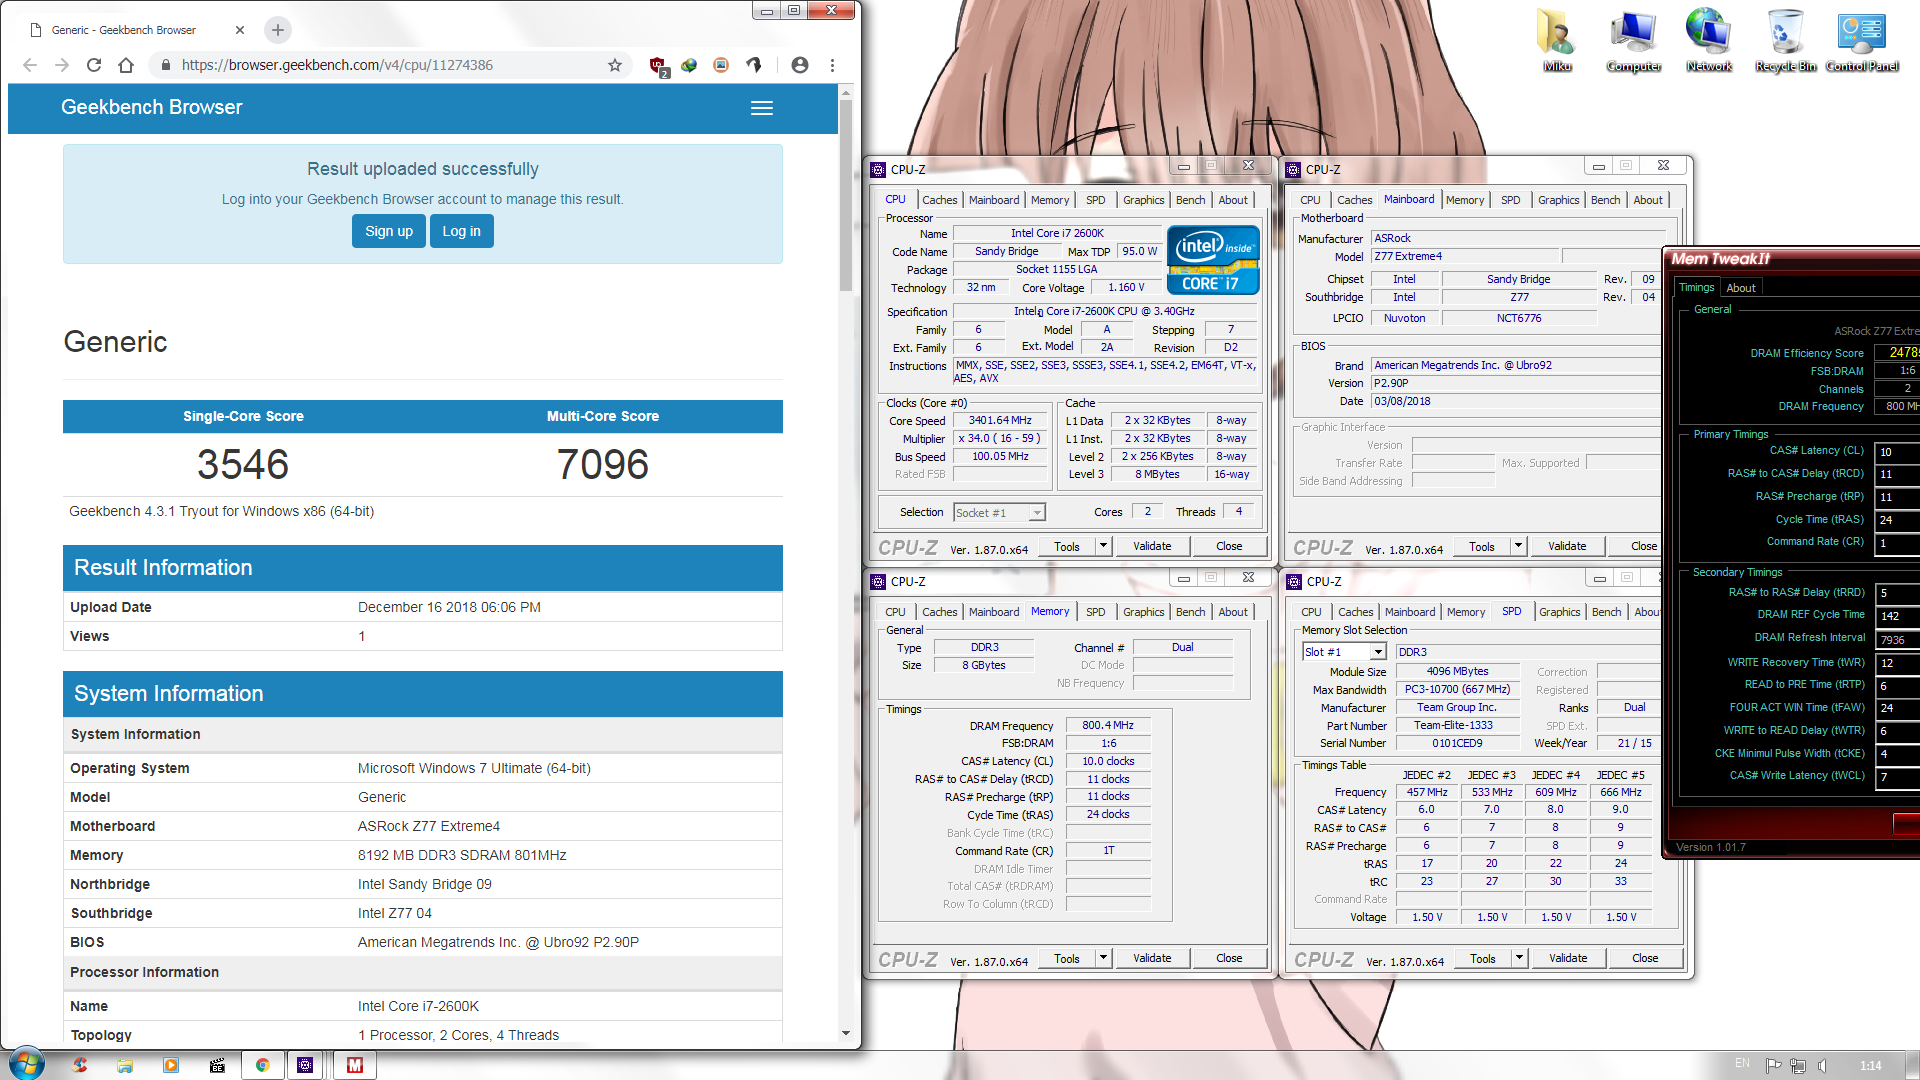
Task: Expand Tools dropdown arrow in CPU window
Action: pyautogui.click(x=1103, y=546)
